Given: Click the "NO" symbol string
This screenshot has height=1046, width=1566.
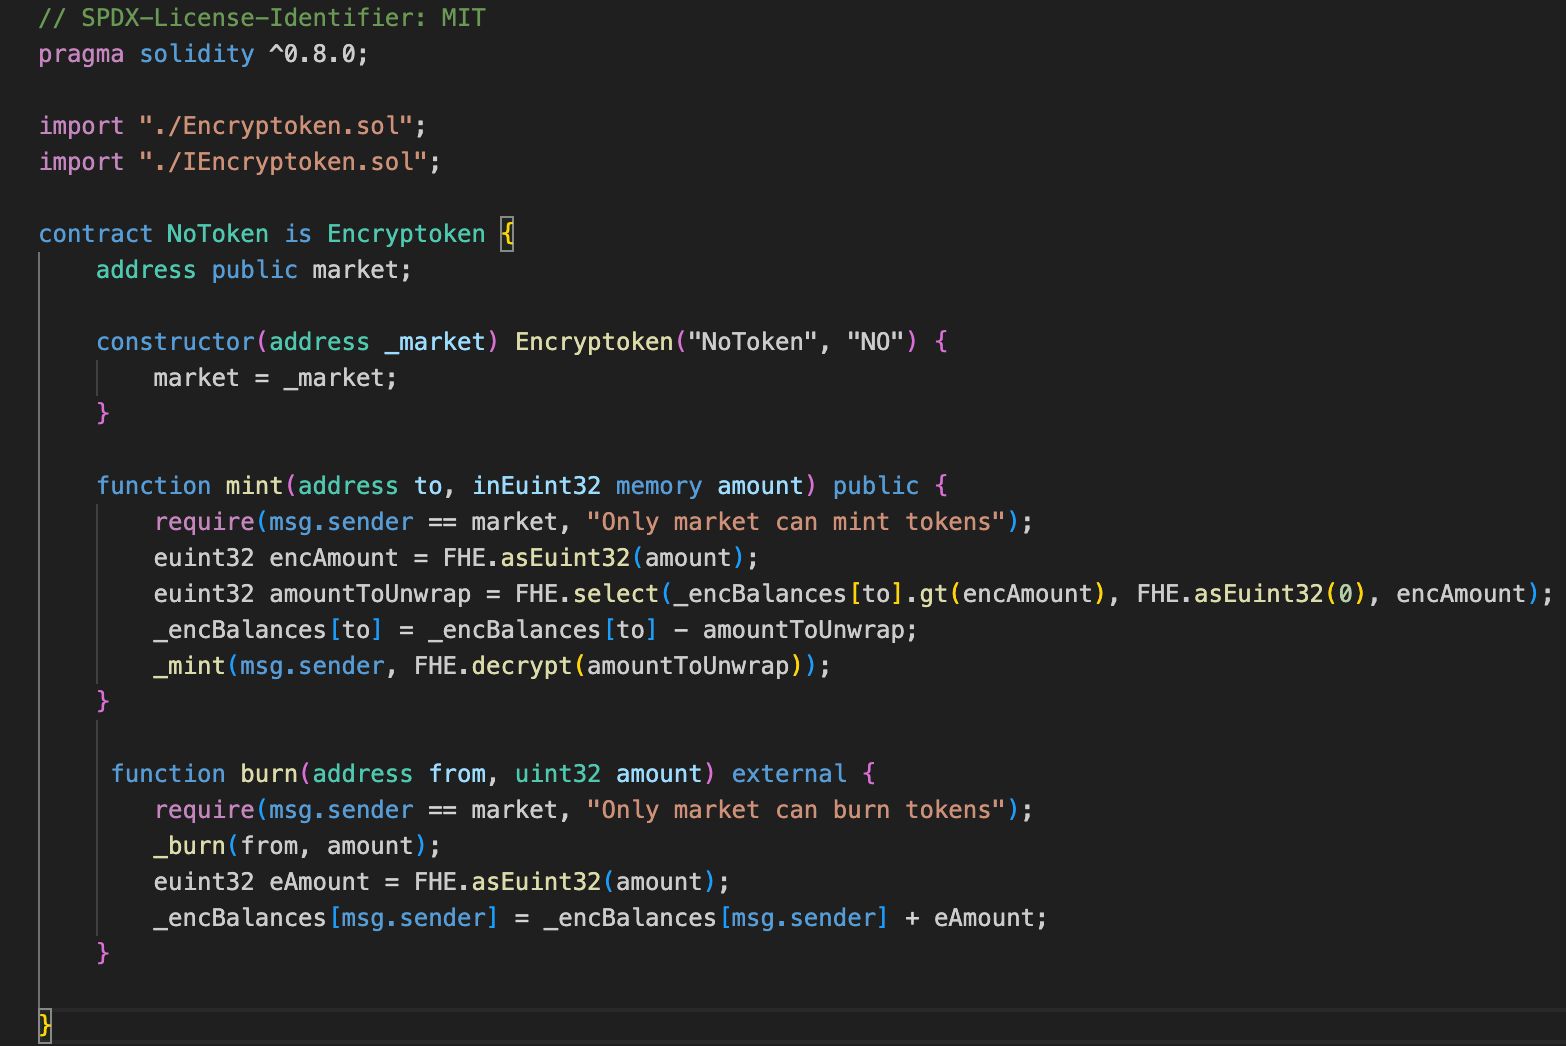Looking at the screenshot, I should [875, 341].
